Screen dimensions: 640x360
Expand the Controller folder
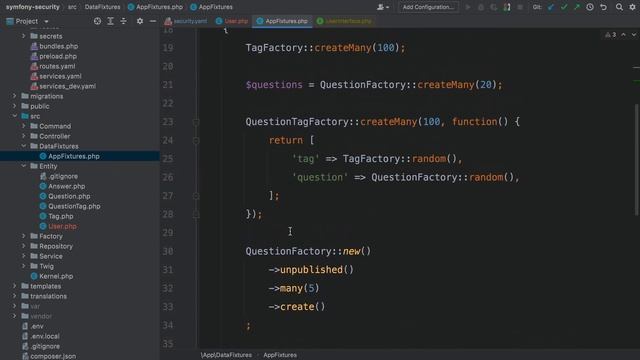(24, 136)
